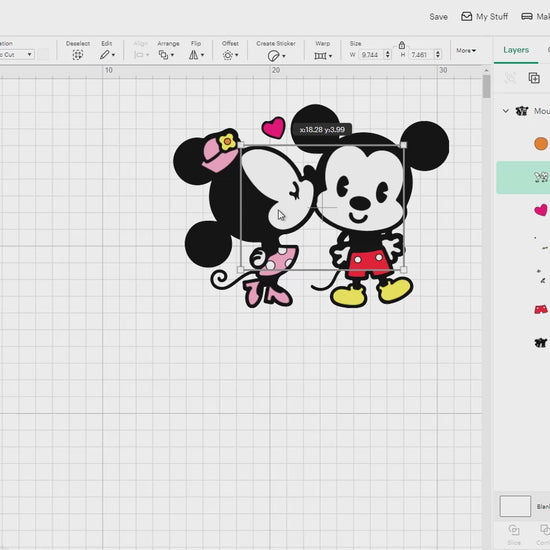Open the Flip tool
This screenshot has width=550, height=550.
[x=193, y=55]
